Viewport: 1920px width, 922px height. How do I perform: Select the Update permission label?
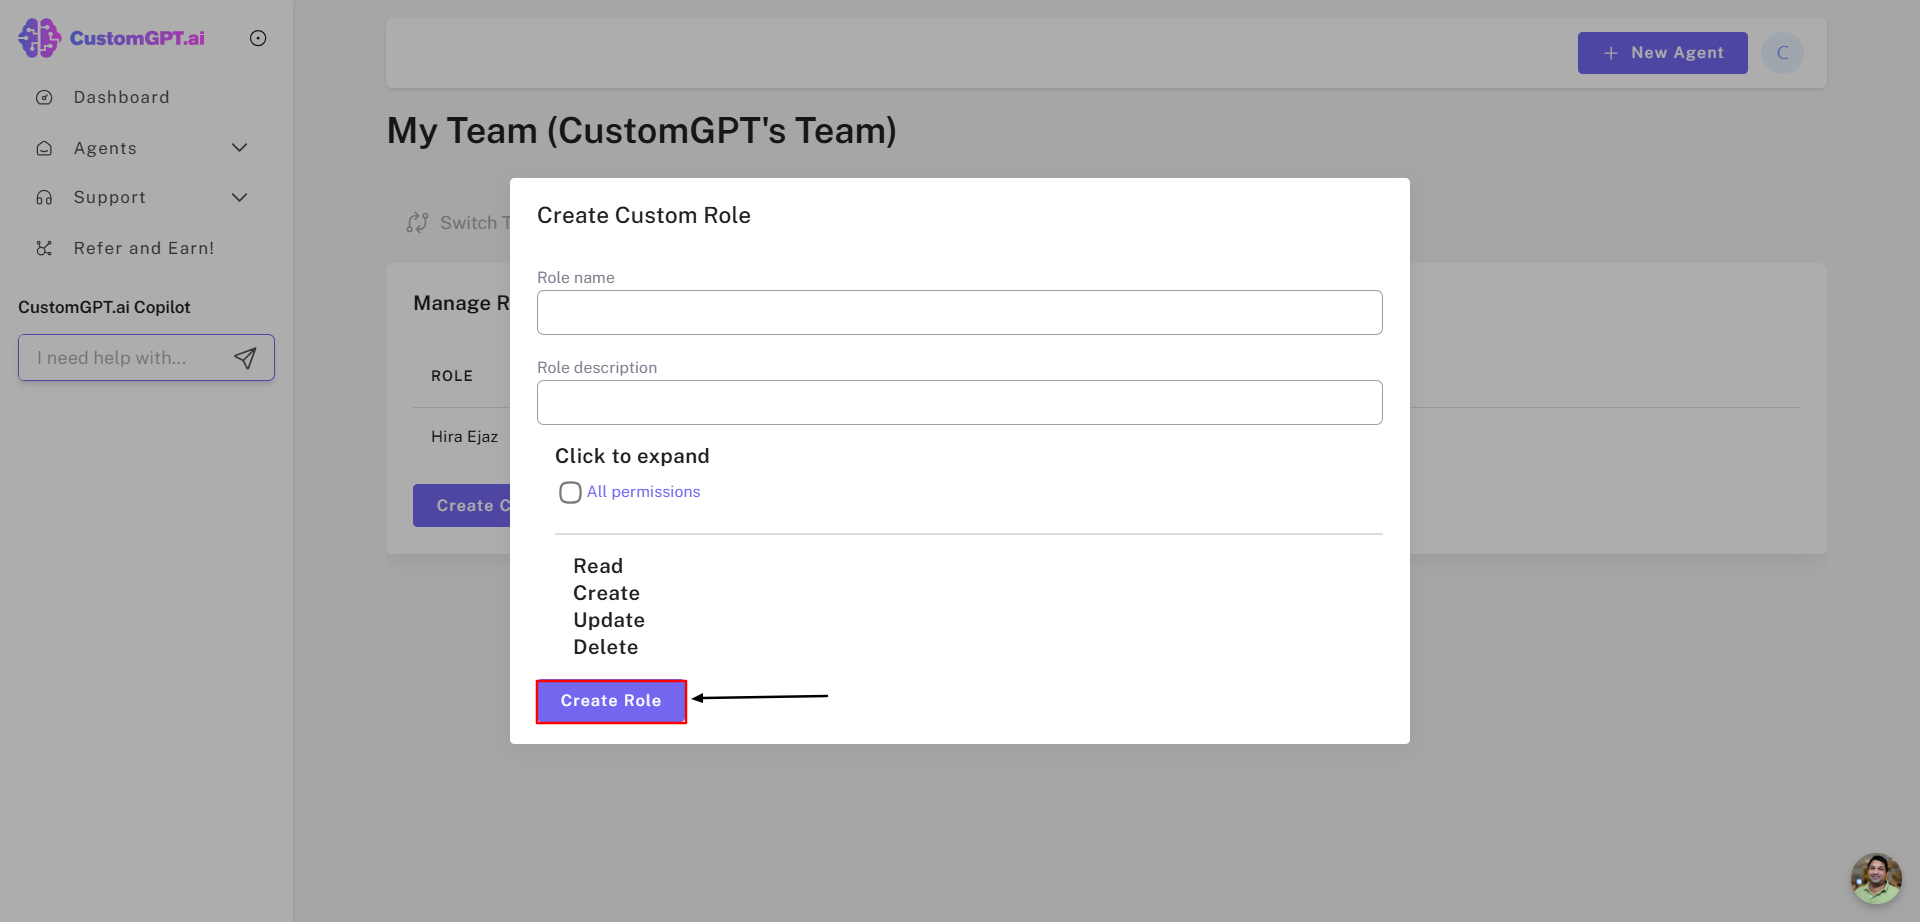click(x=609, y=620)
